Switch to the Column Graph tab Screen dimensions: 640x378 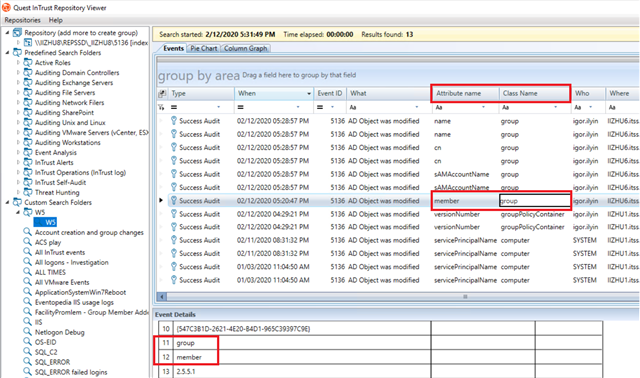245,48
